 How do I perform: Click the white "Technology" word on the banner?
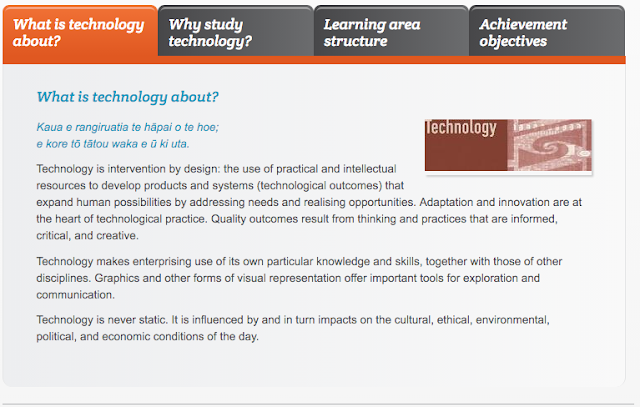(461, 128)
